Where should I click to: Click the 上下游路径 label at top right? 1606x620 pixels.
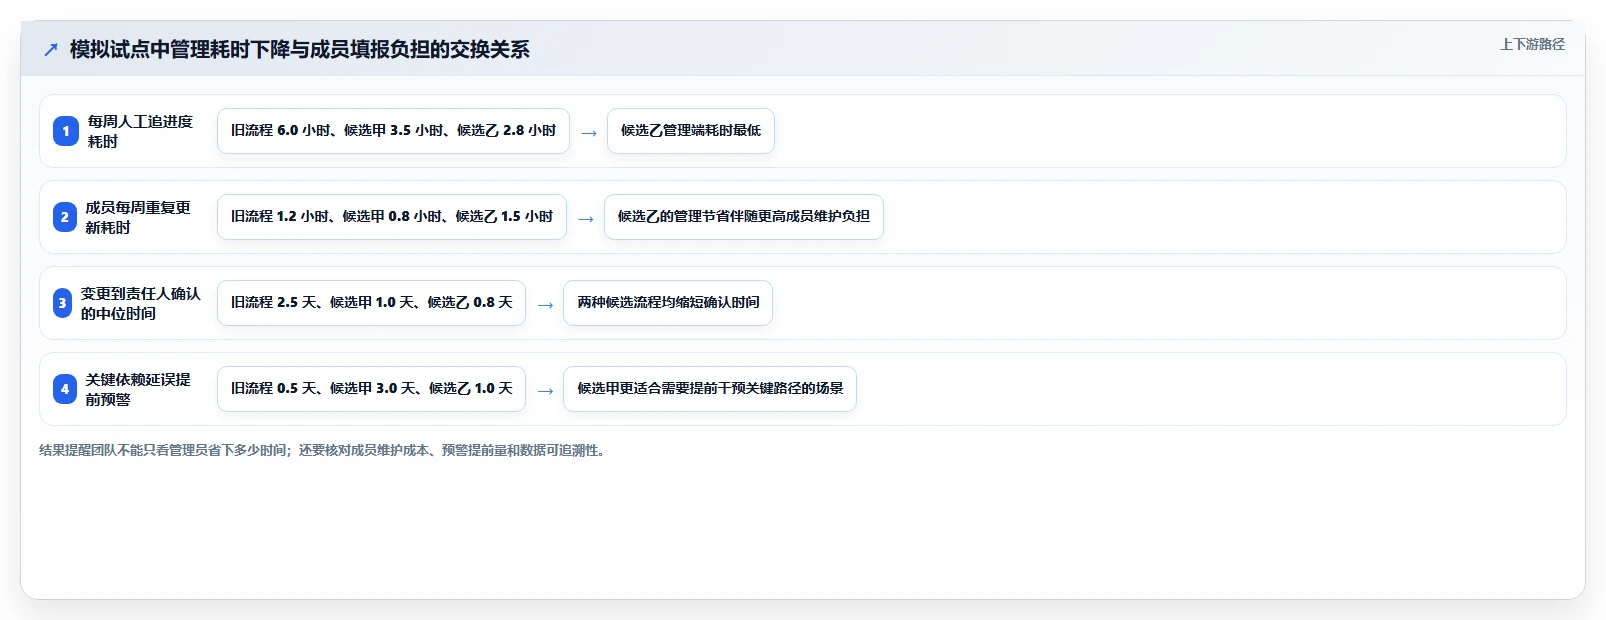click(x=1532, y=44)
